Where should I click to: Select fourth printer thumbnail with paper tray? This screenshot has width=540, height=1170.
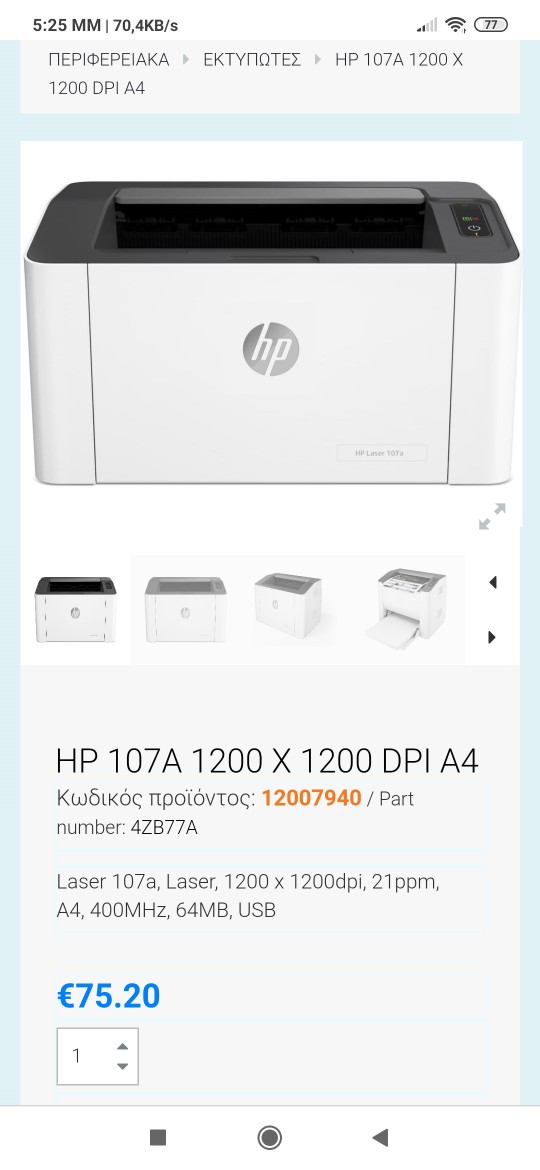[406, 609]
